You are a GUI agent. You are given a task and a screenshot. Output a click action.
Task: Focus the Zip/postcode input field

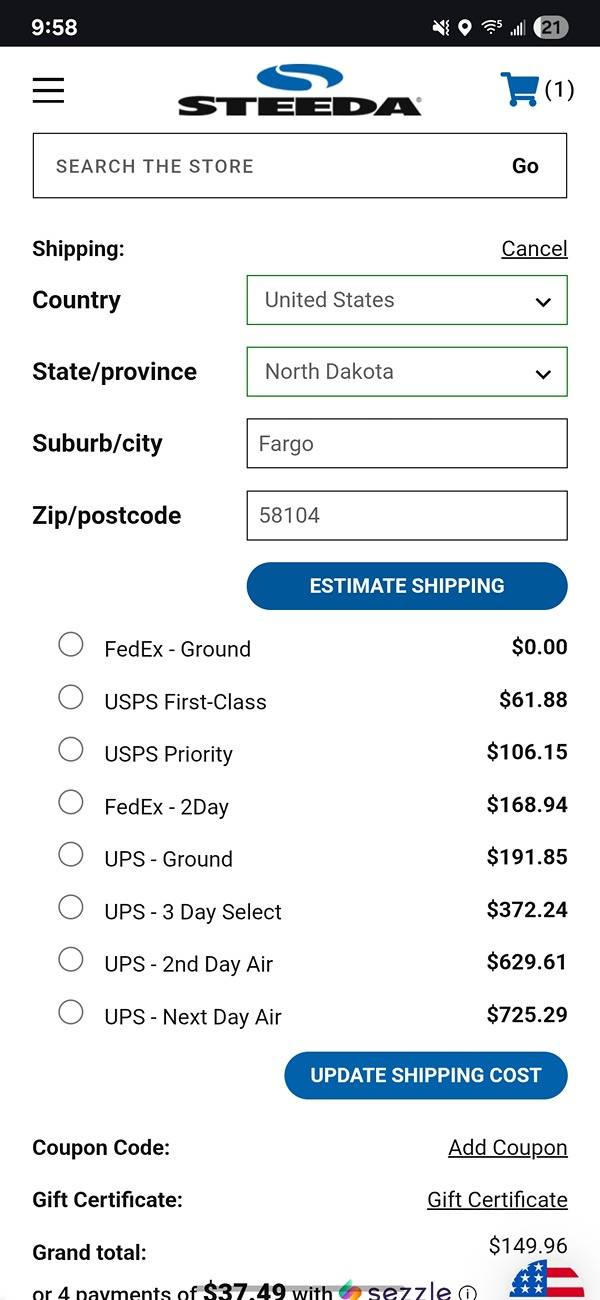[407, 516]
